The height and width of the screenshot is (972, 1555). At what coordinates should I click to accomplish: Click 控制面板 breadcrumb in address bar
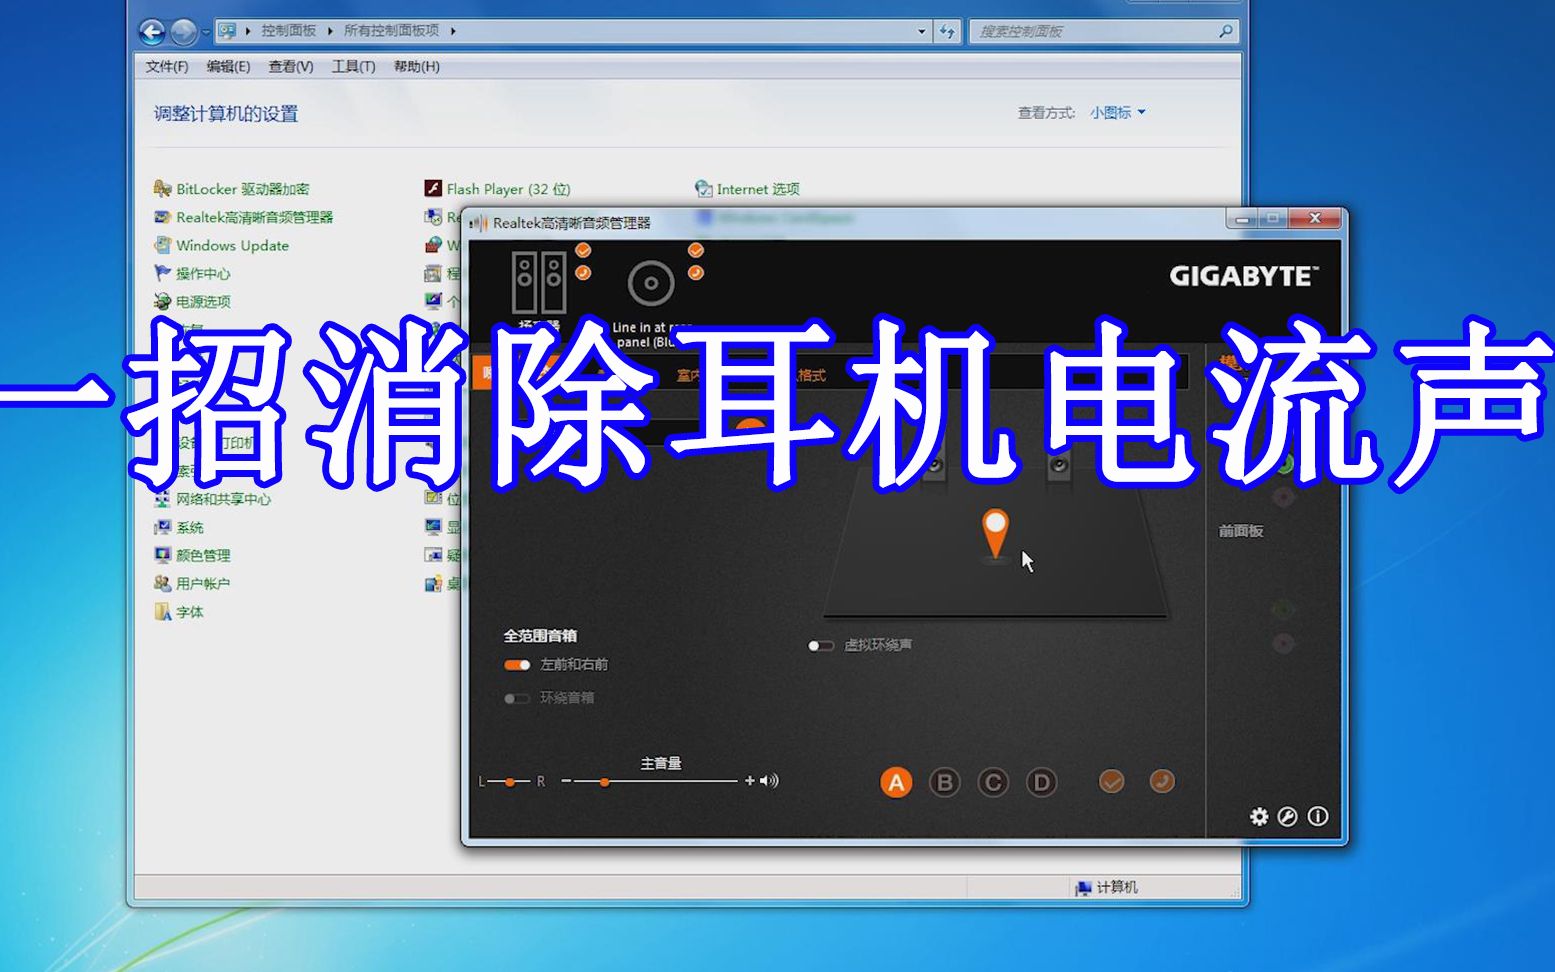click(x=289, y=31)
